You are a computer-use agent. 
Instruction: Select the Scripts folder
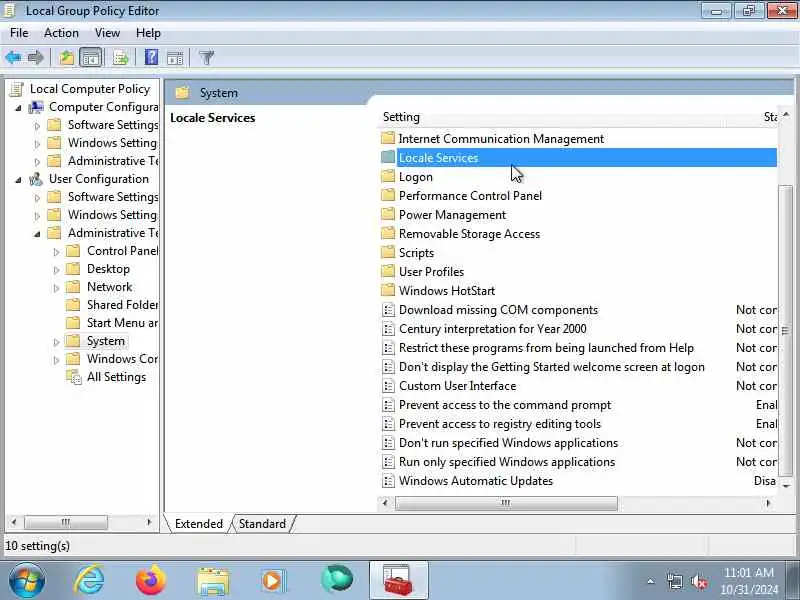pos(416,253)
